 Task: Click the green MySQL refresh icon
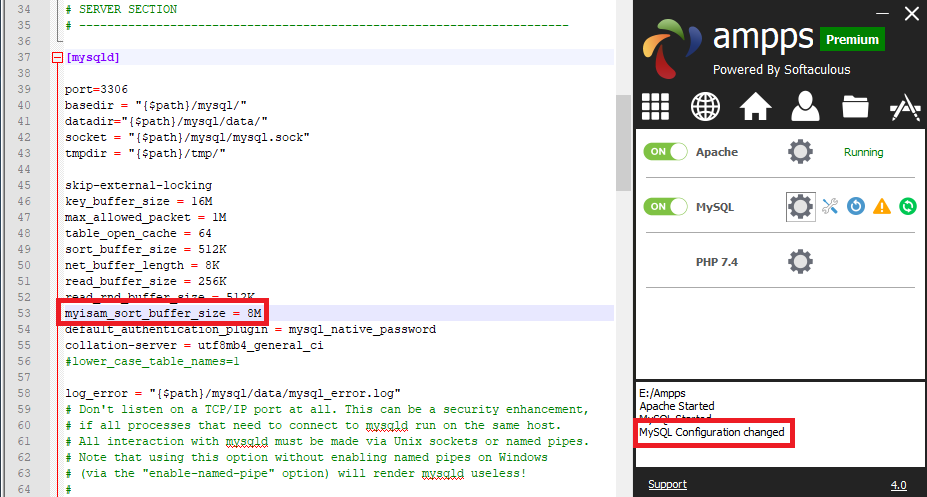click(x=907, y=207)
